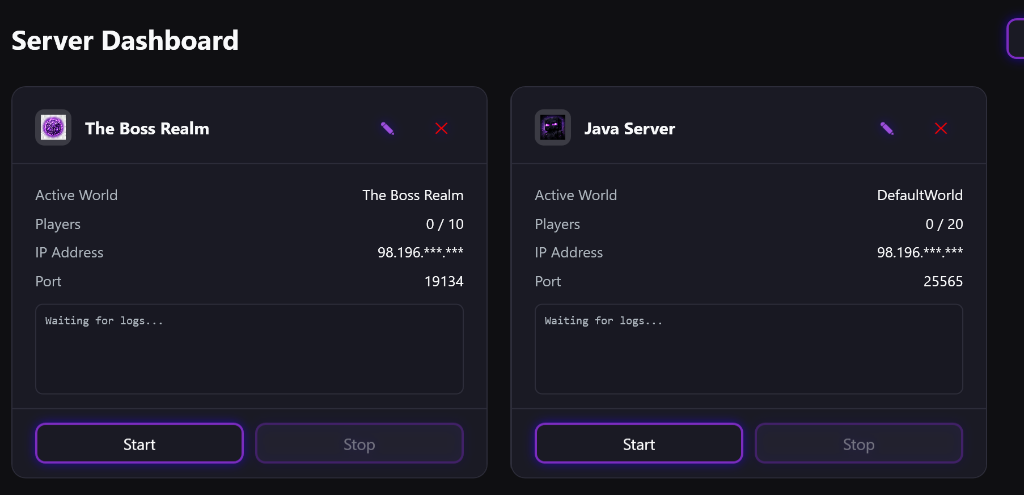The height and width of the screenshot is (495, 1024).
Task: Click the Active World label in Java Server card
Action: (x=575, y=195)
